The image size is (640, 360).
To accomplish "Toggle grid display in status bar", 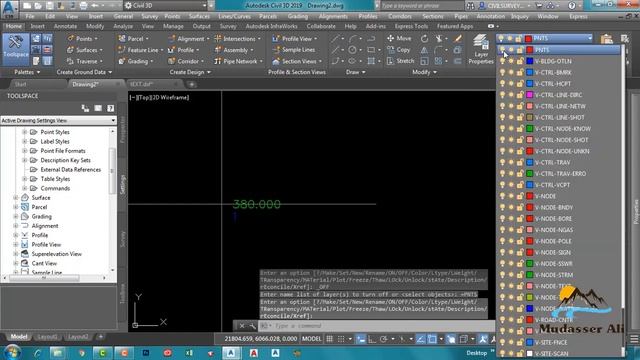I will click(x=329, y=339).
